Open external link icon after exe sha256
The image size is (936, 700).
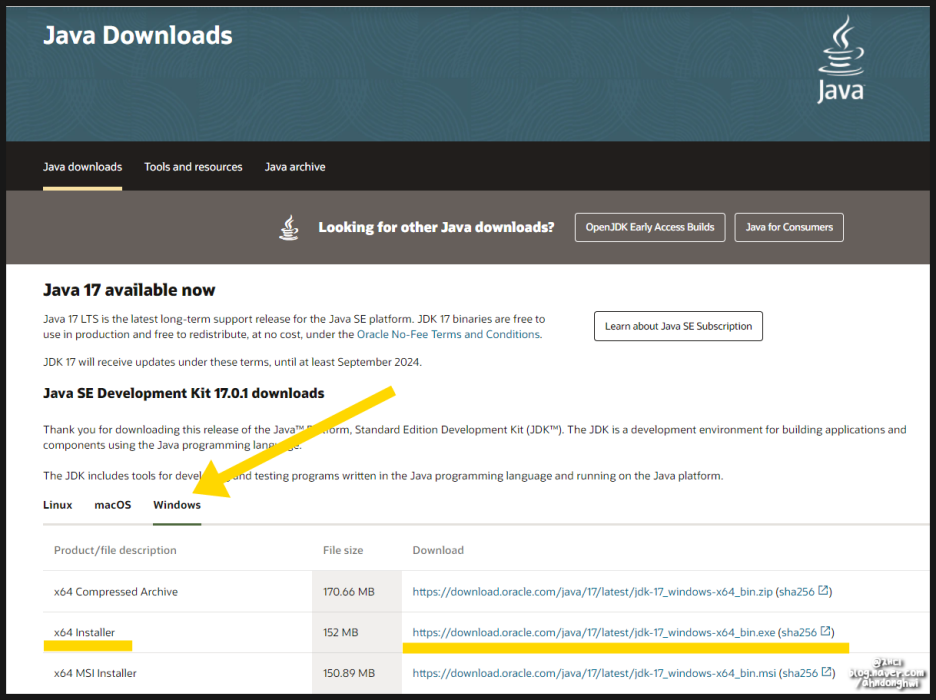pyautogui.click(x=826, y=631)
